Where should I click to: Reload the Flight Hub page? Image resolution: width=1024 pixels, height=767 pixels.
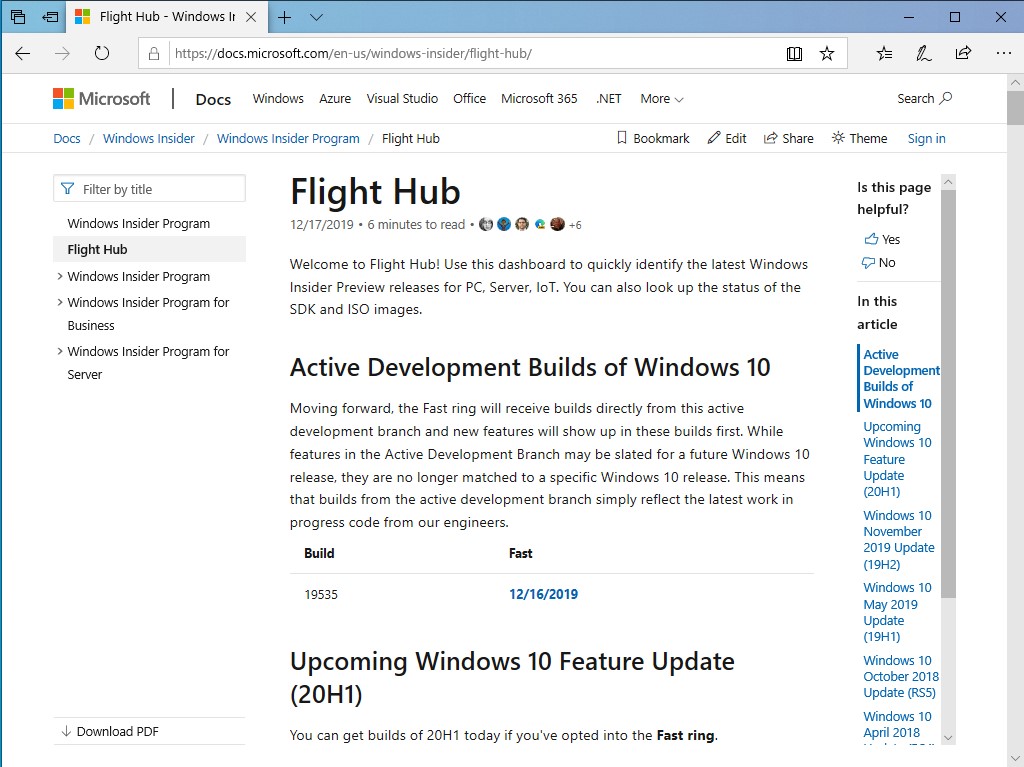(x=102, y=53)
